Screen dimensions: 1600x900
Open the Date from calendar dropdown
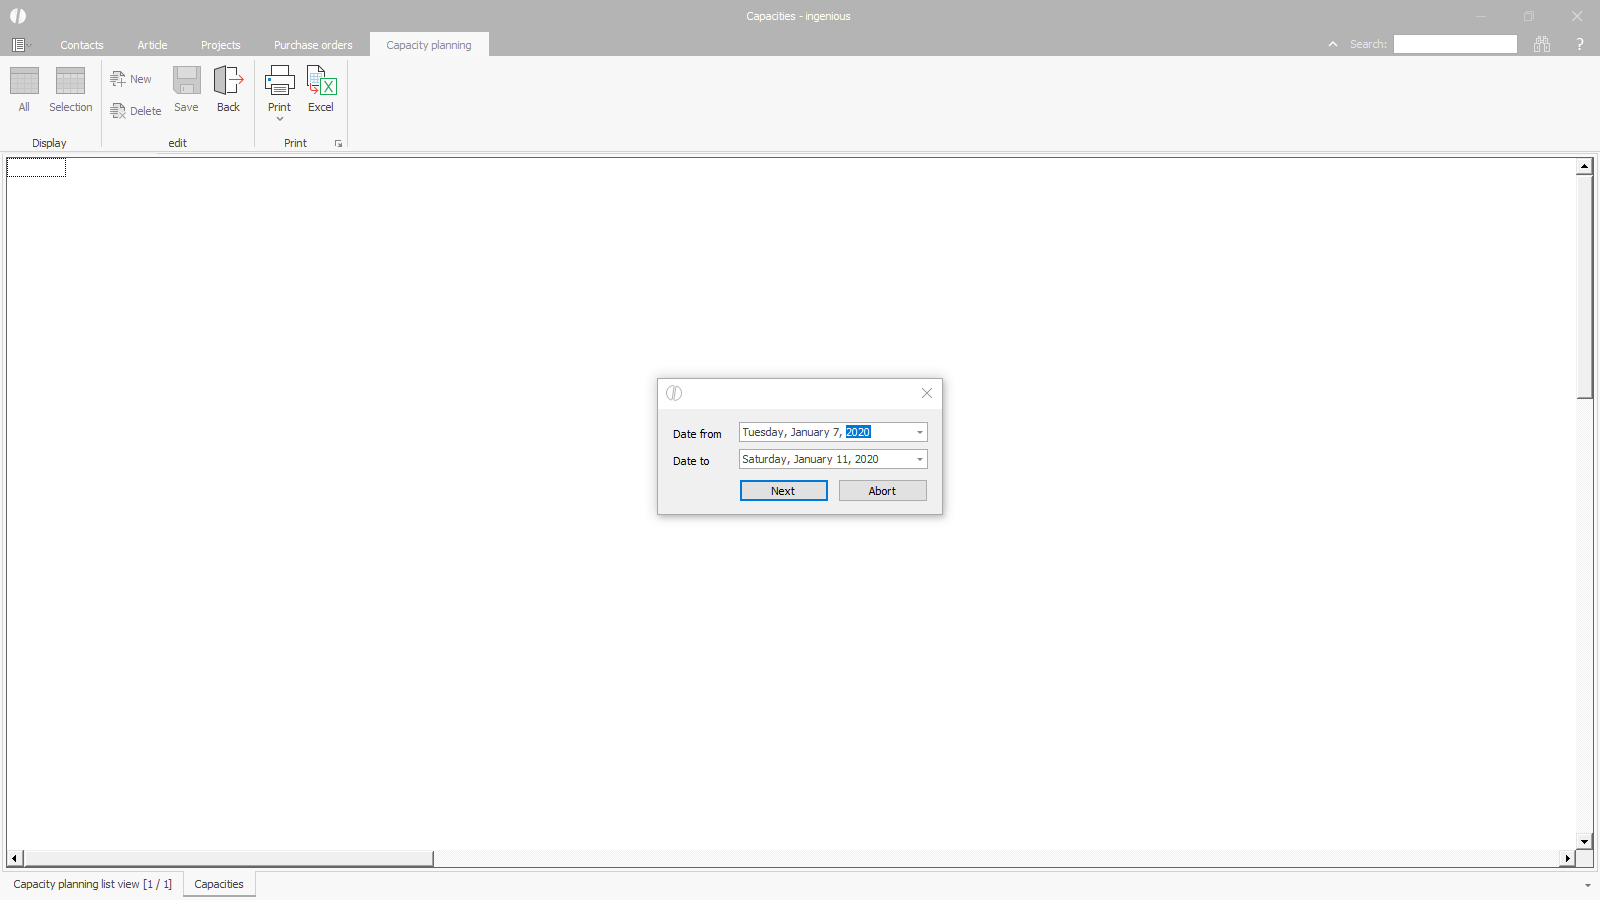919,433
